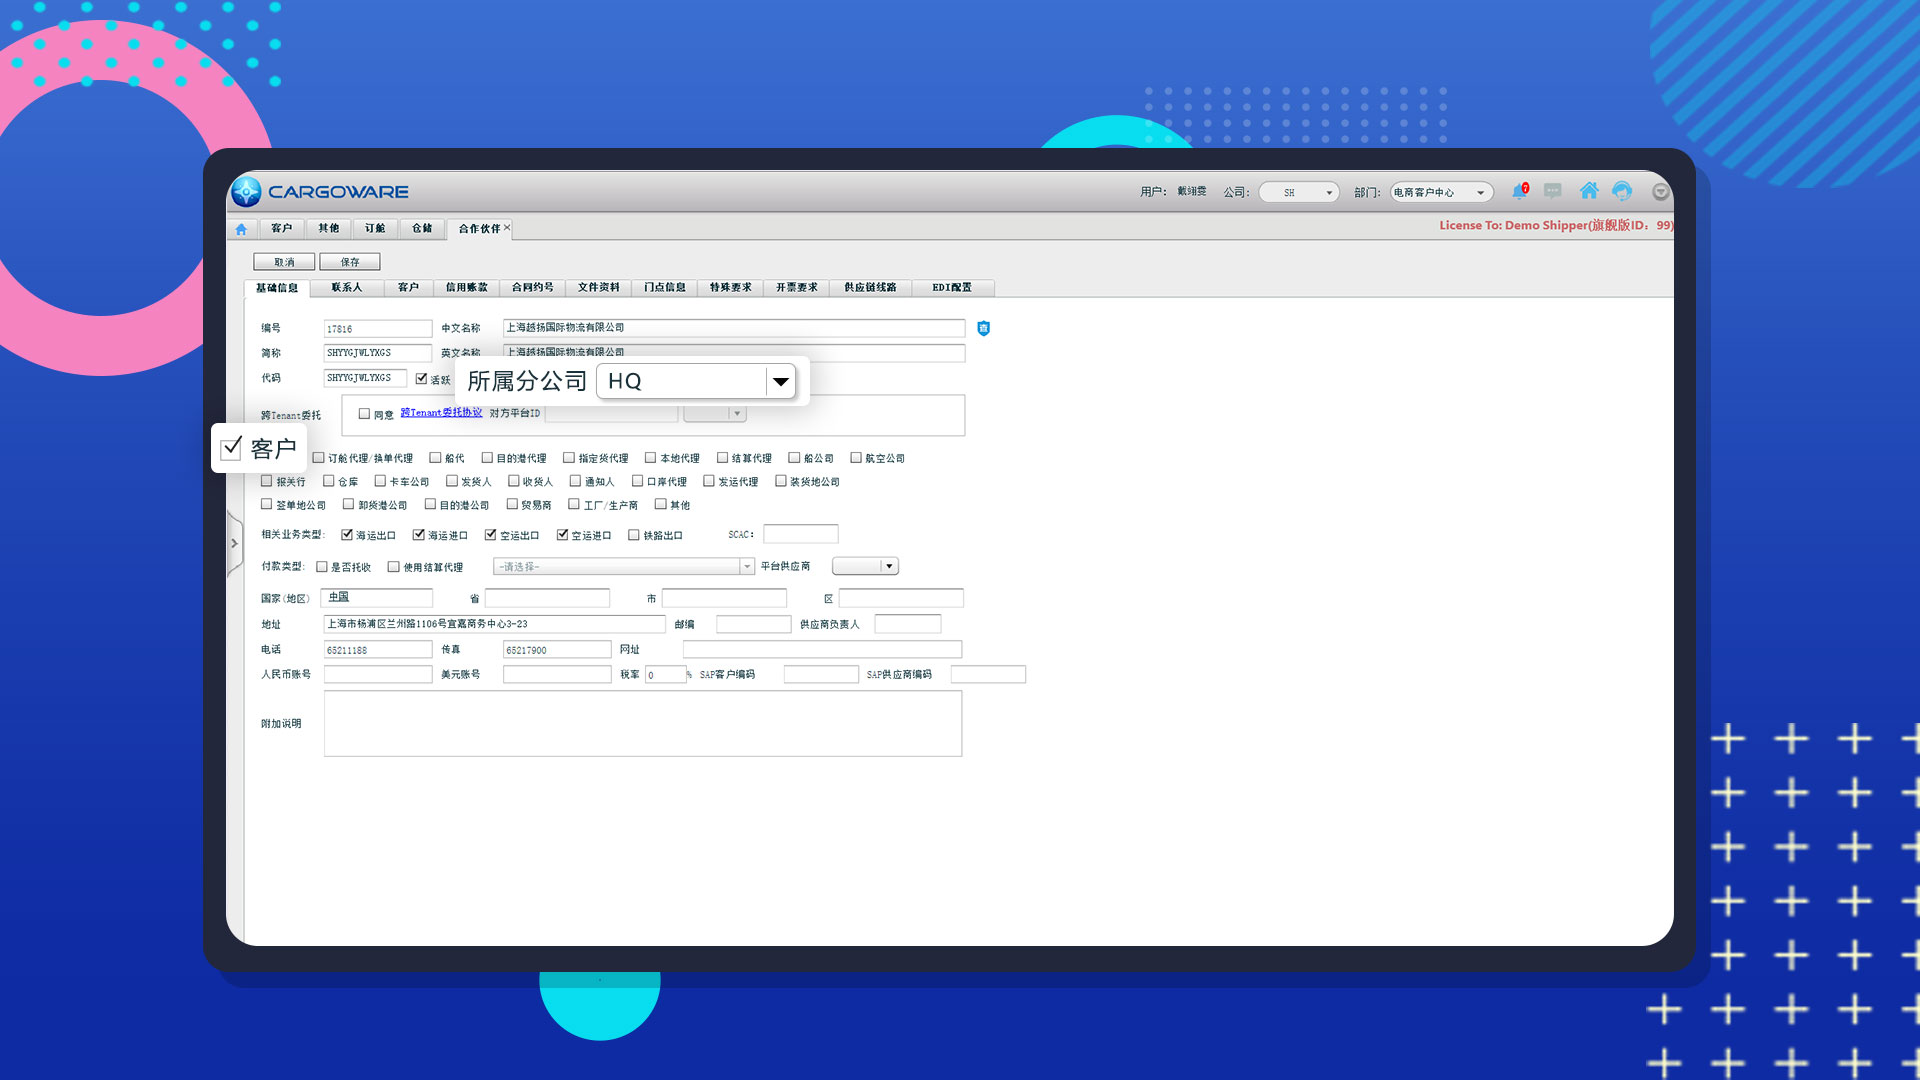Click the home icon tab beside 客户
The height and width of the screenshot is (1080, 1920).
241,229
